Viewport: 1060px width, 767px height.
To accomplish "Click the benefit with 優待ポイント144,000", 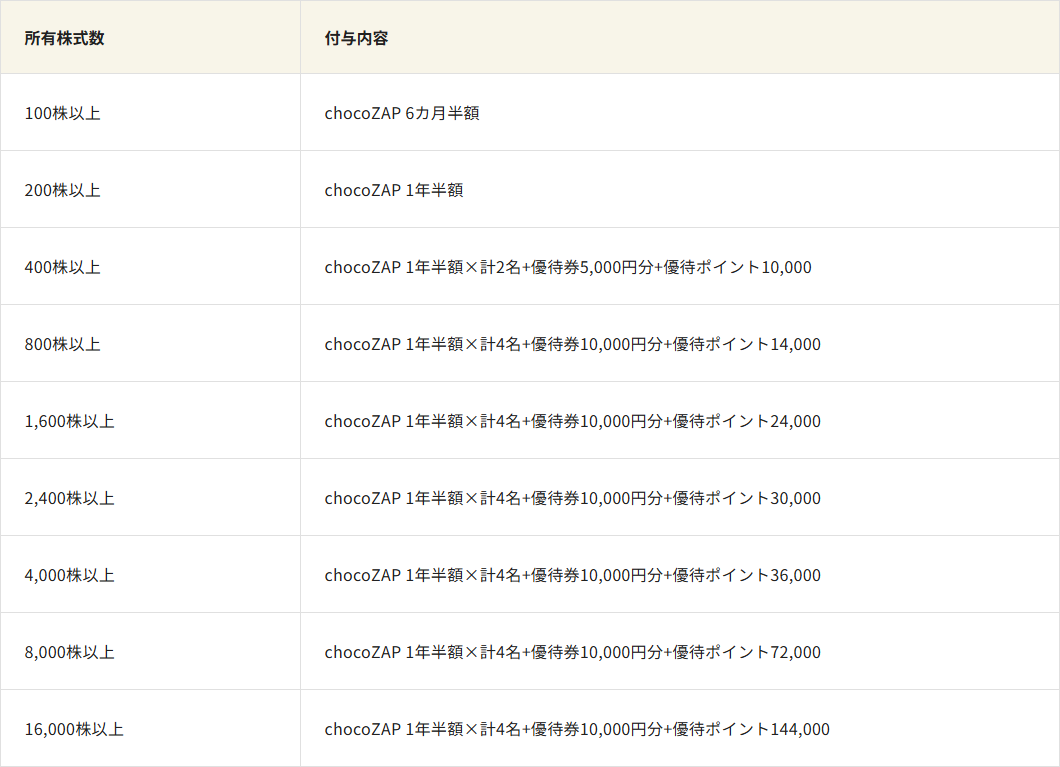I will pyautogui.click(x=577, y=729).
